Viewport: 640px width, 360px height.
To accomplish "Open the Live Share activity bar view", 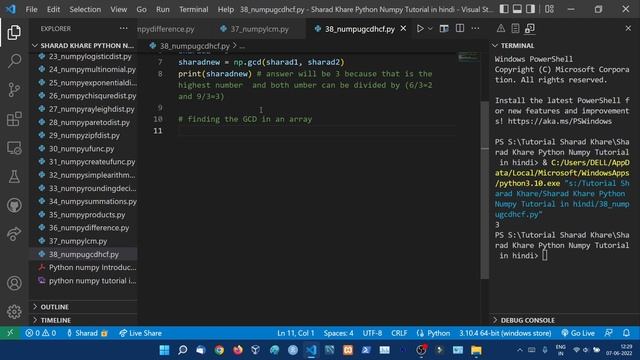I will click(x=14, y=234).
